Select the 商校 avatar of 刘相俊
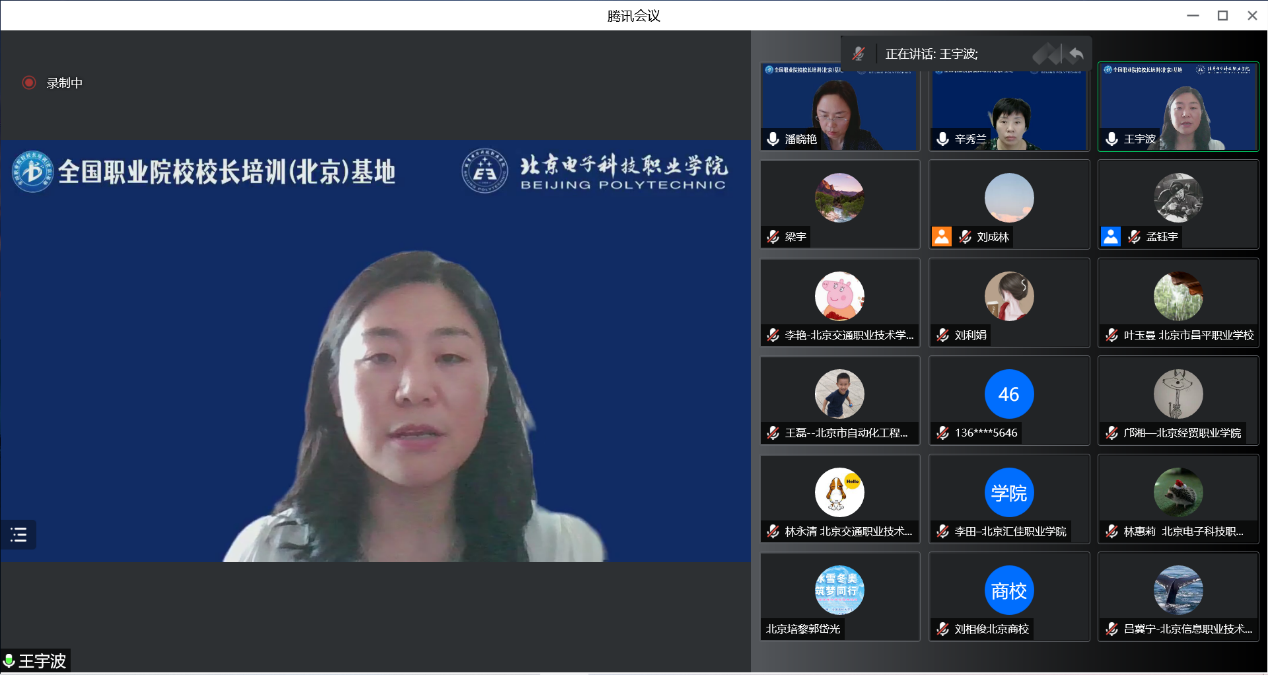Screen dimensions: 1268x675 (1009, 590)
